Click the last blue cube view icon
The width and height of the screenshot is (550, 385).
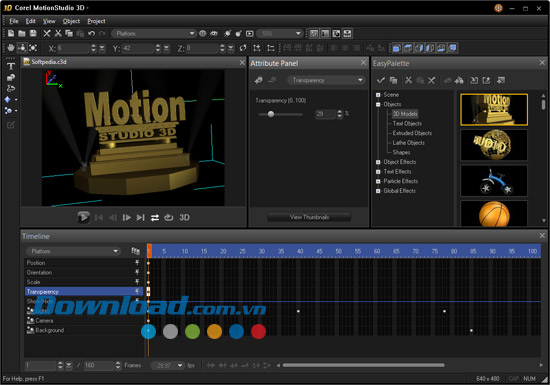coord(452,48)
